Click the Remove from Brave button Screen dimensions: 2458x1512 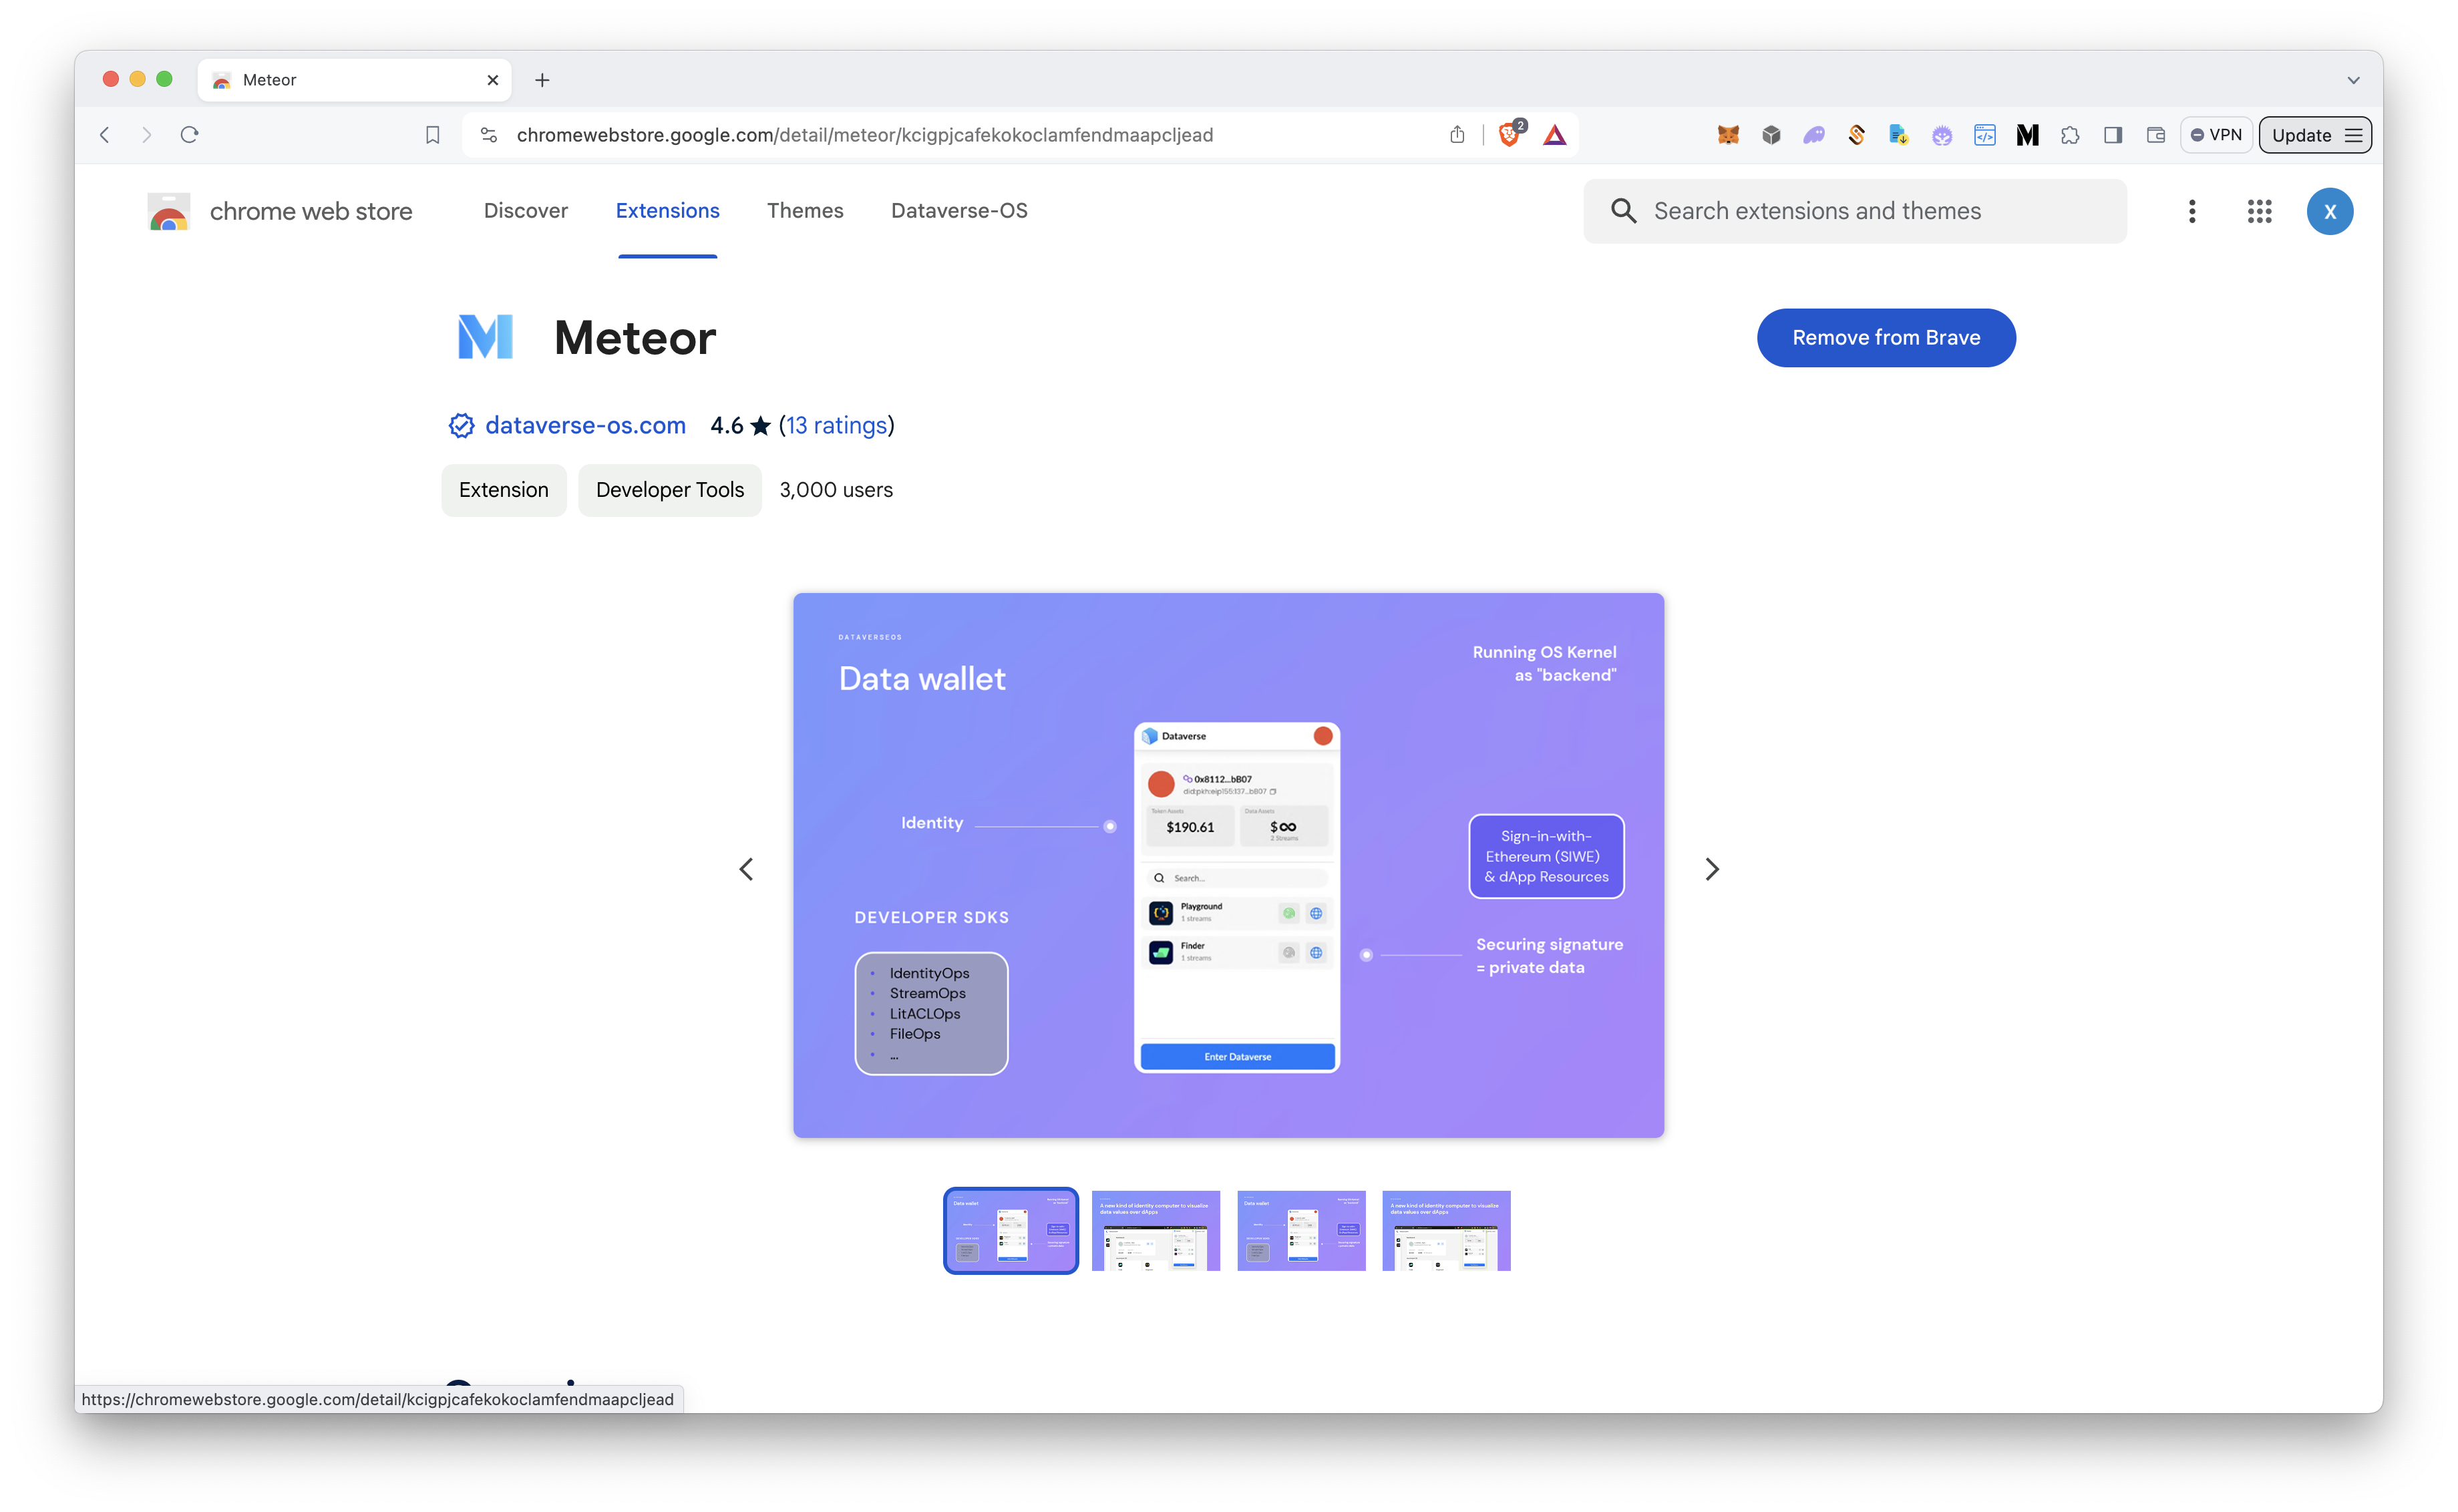(1885, 337)
